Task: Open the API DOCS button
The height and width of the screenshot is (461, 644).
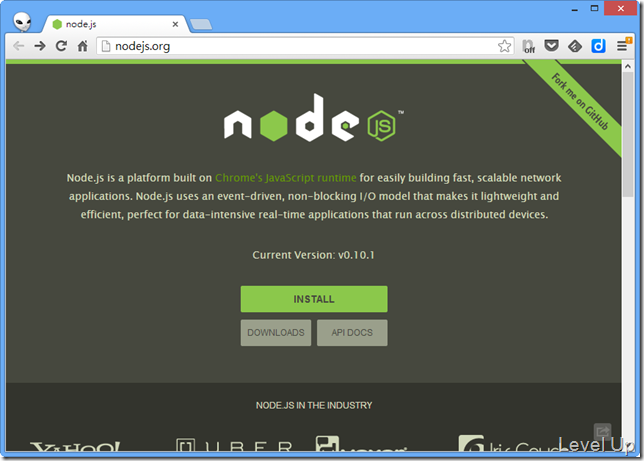Action: click(352, 333)
